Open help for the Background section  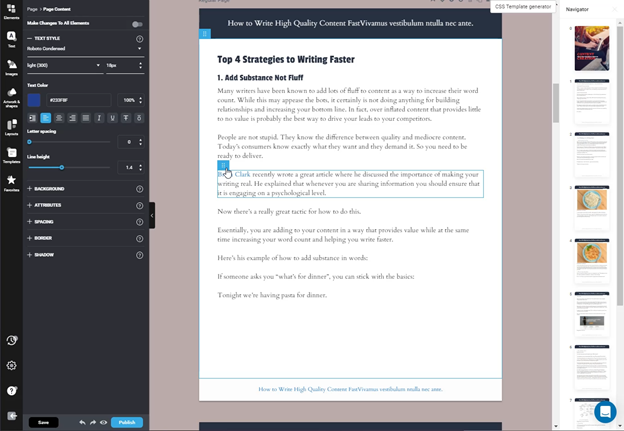click(x=139, y=189)
